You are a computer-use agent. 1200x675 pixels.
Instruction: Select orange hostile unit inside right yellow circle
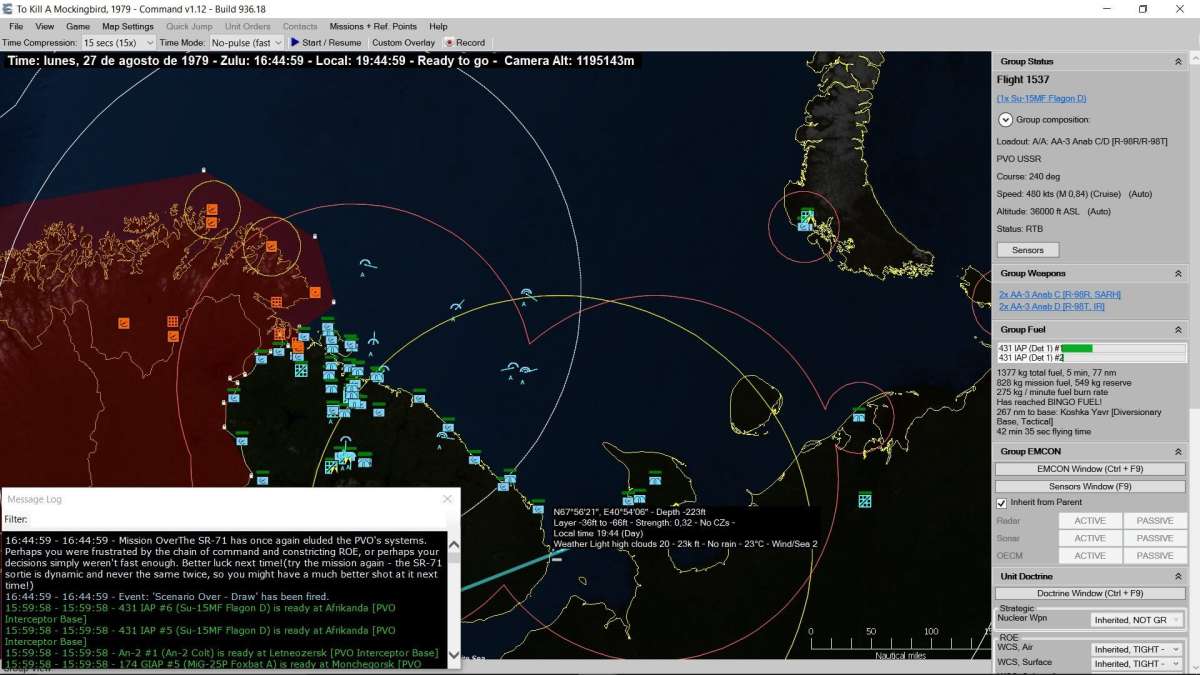click(271, 246)
